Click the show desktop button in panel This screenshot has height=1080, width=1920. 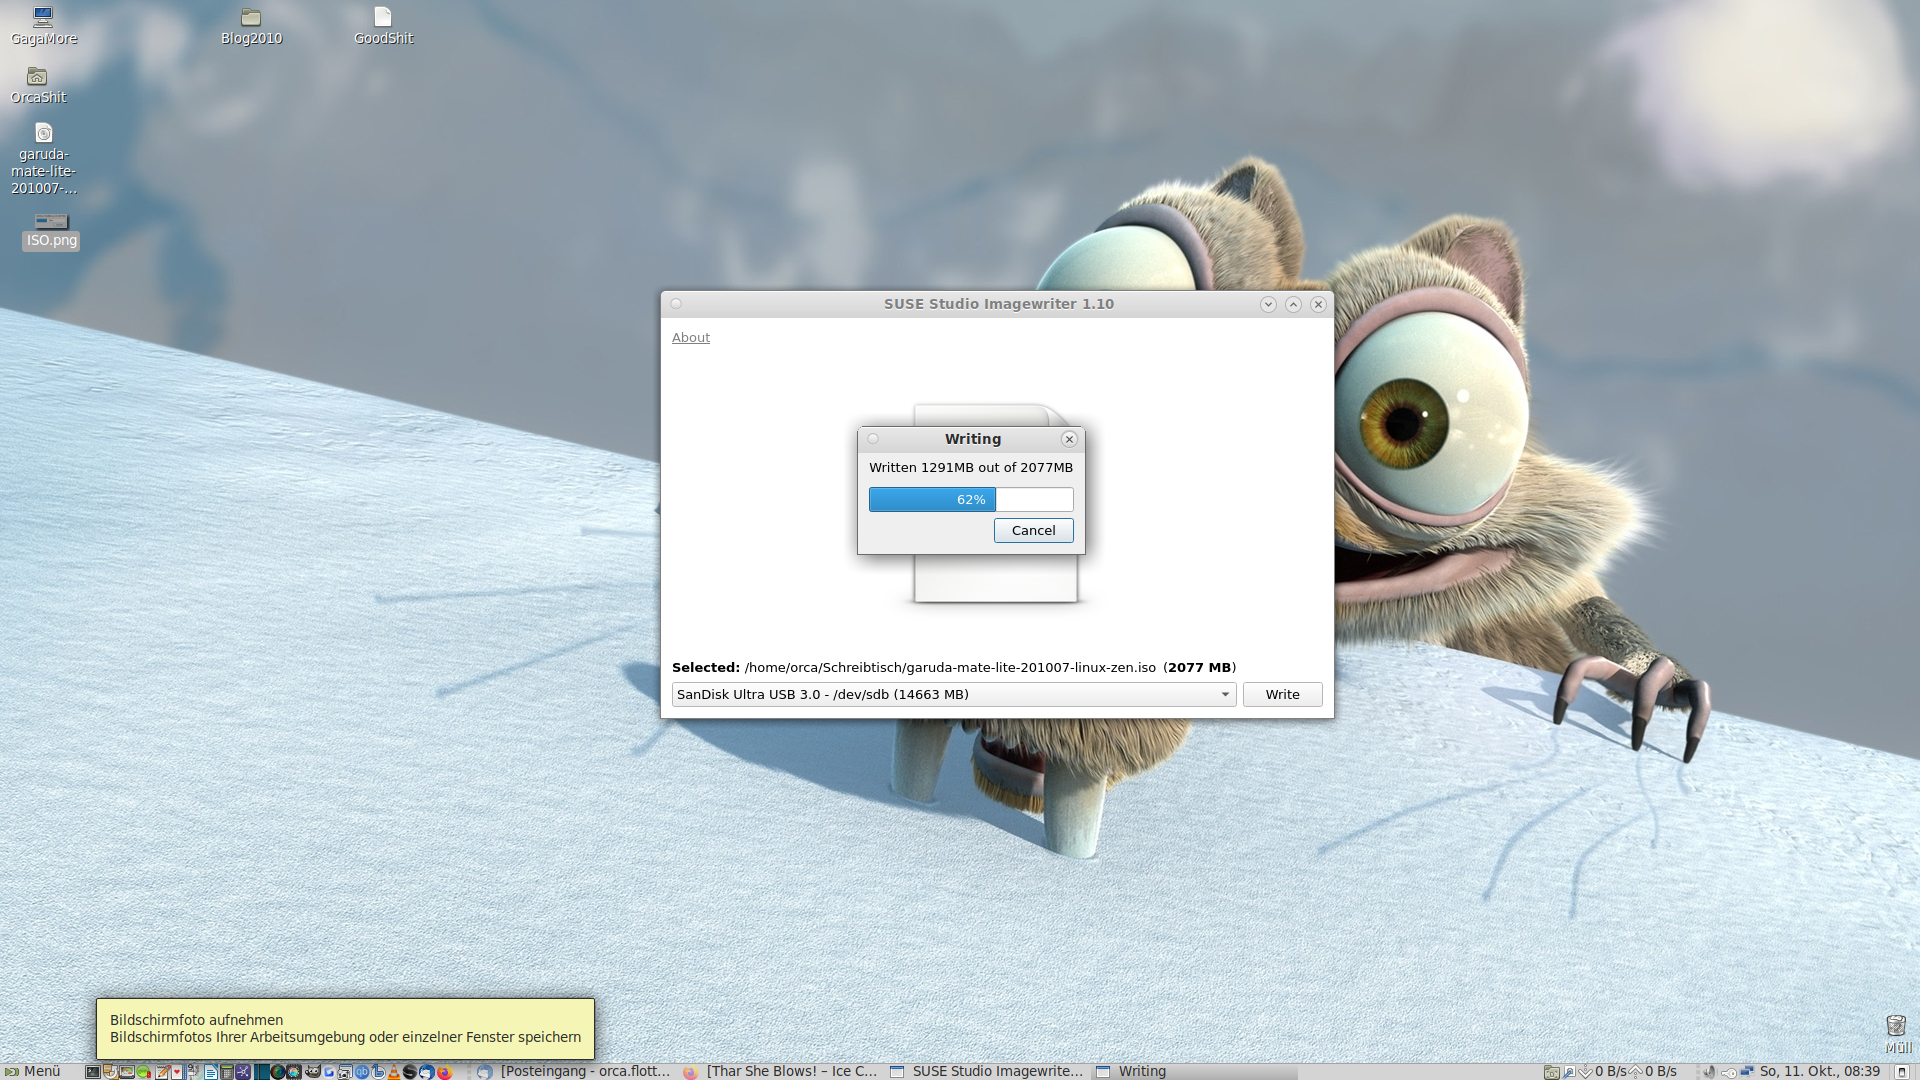pyautogui.click(x=1902, y=1071)
